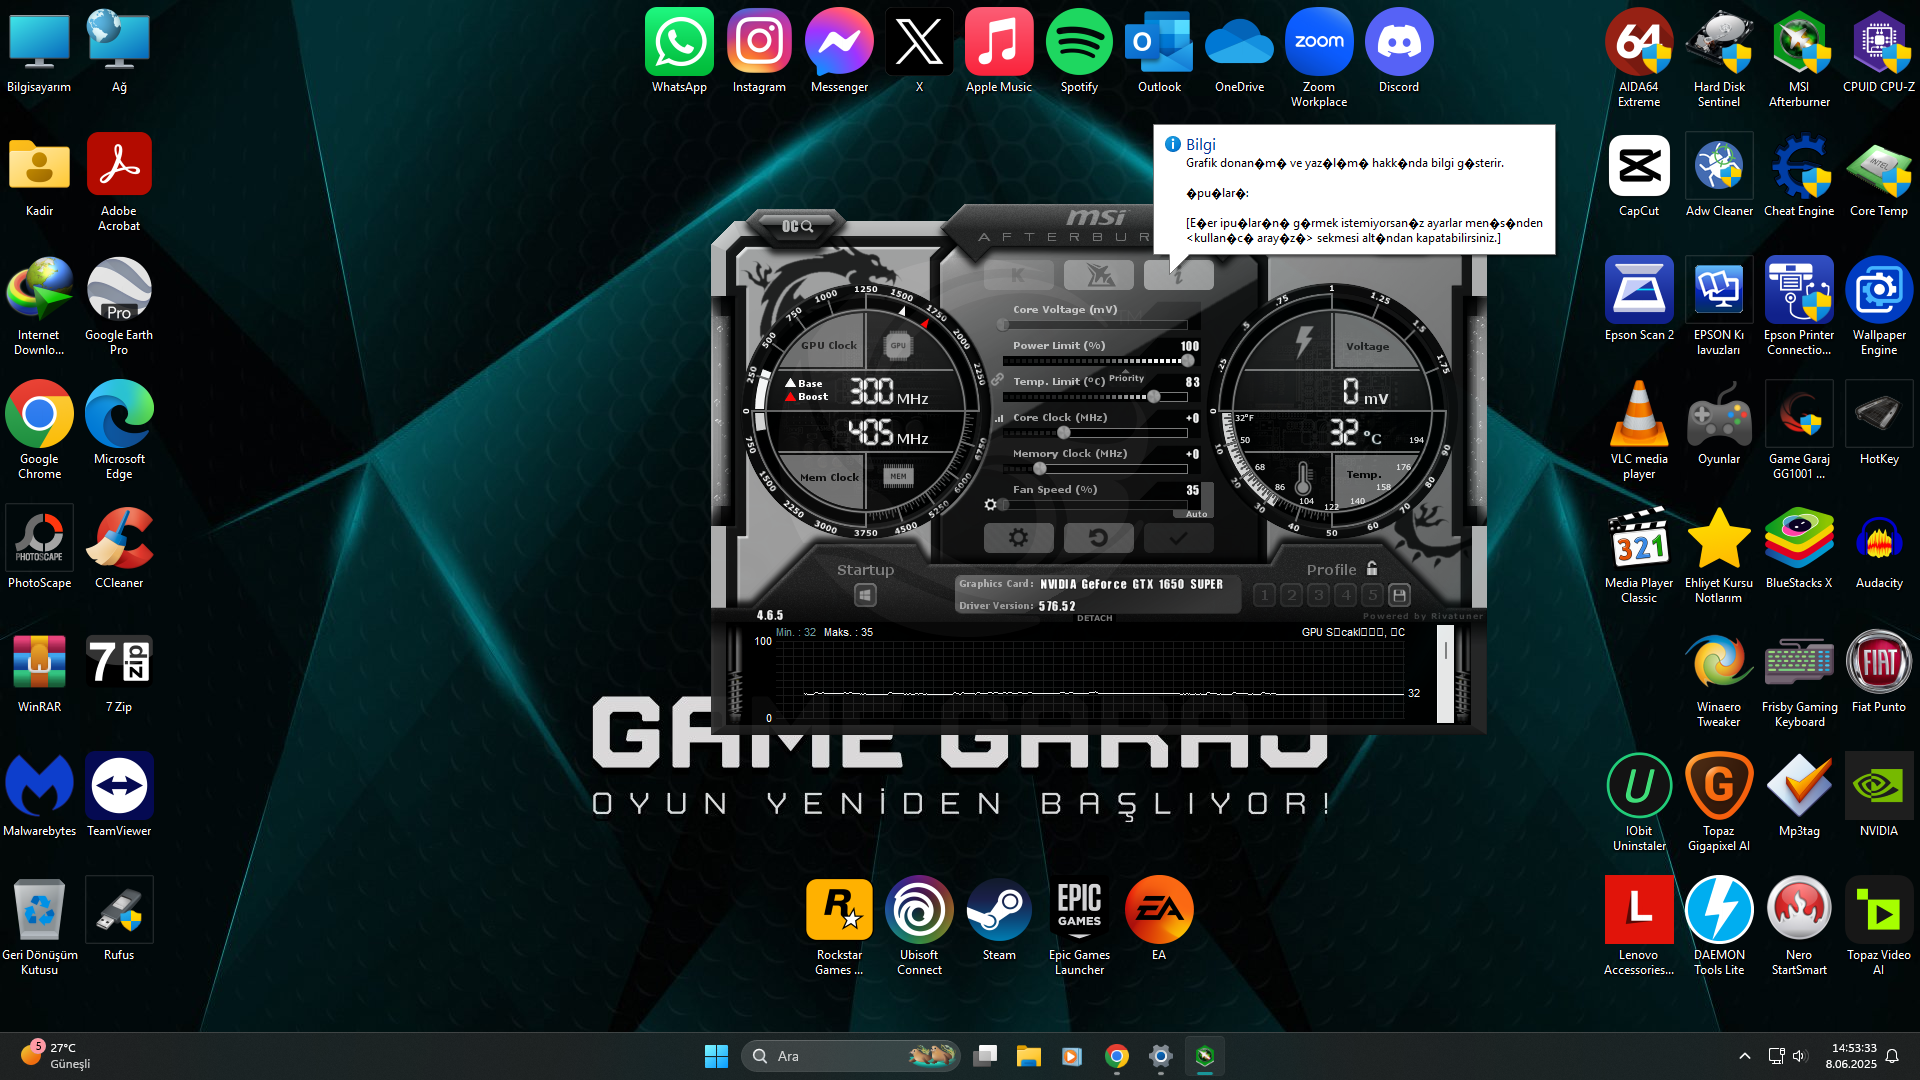Open the Afterburner info button
Viewport: 1920px width, 1080px height.
tap(1178, 275)
